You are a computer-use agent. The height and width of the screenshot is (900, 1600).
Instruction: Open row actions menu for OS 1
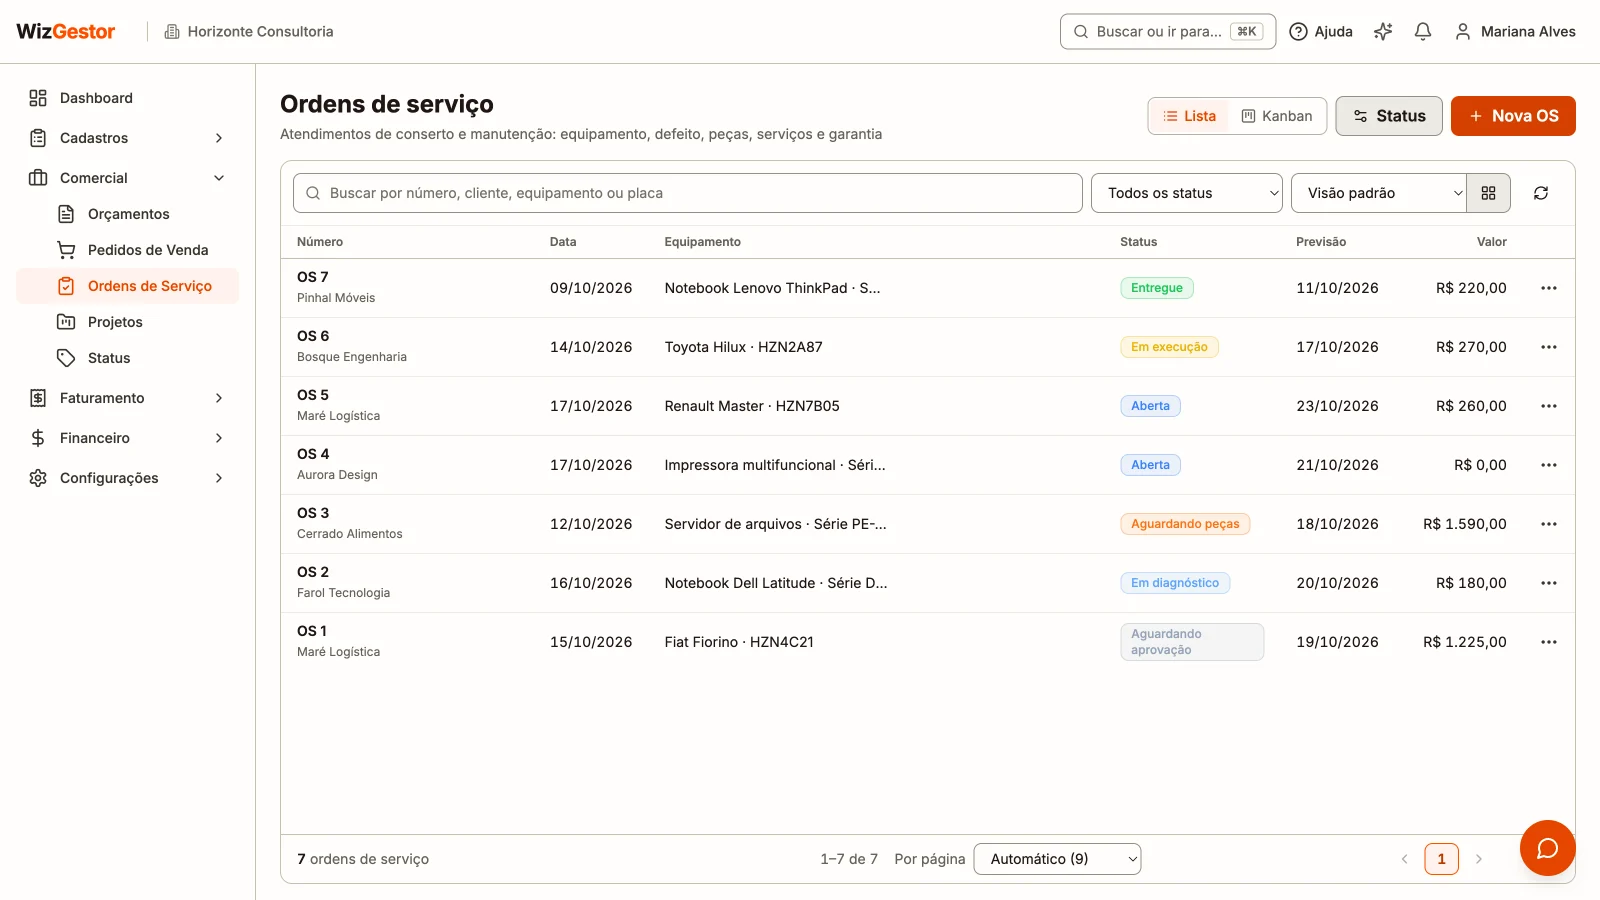pyautogui.click(x=1549, y=642)
